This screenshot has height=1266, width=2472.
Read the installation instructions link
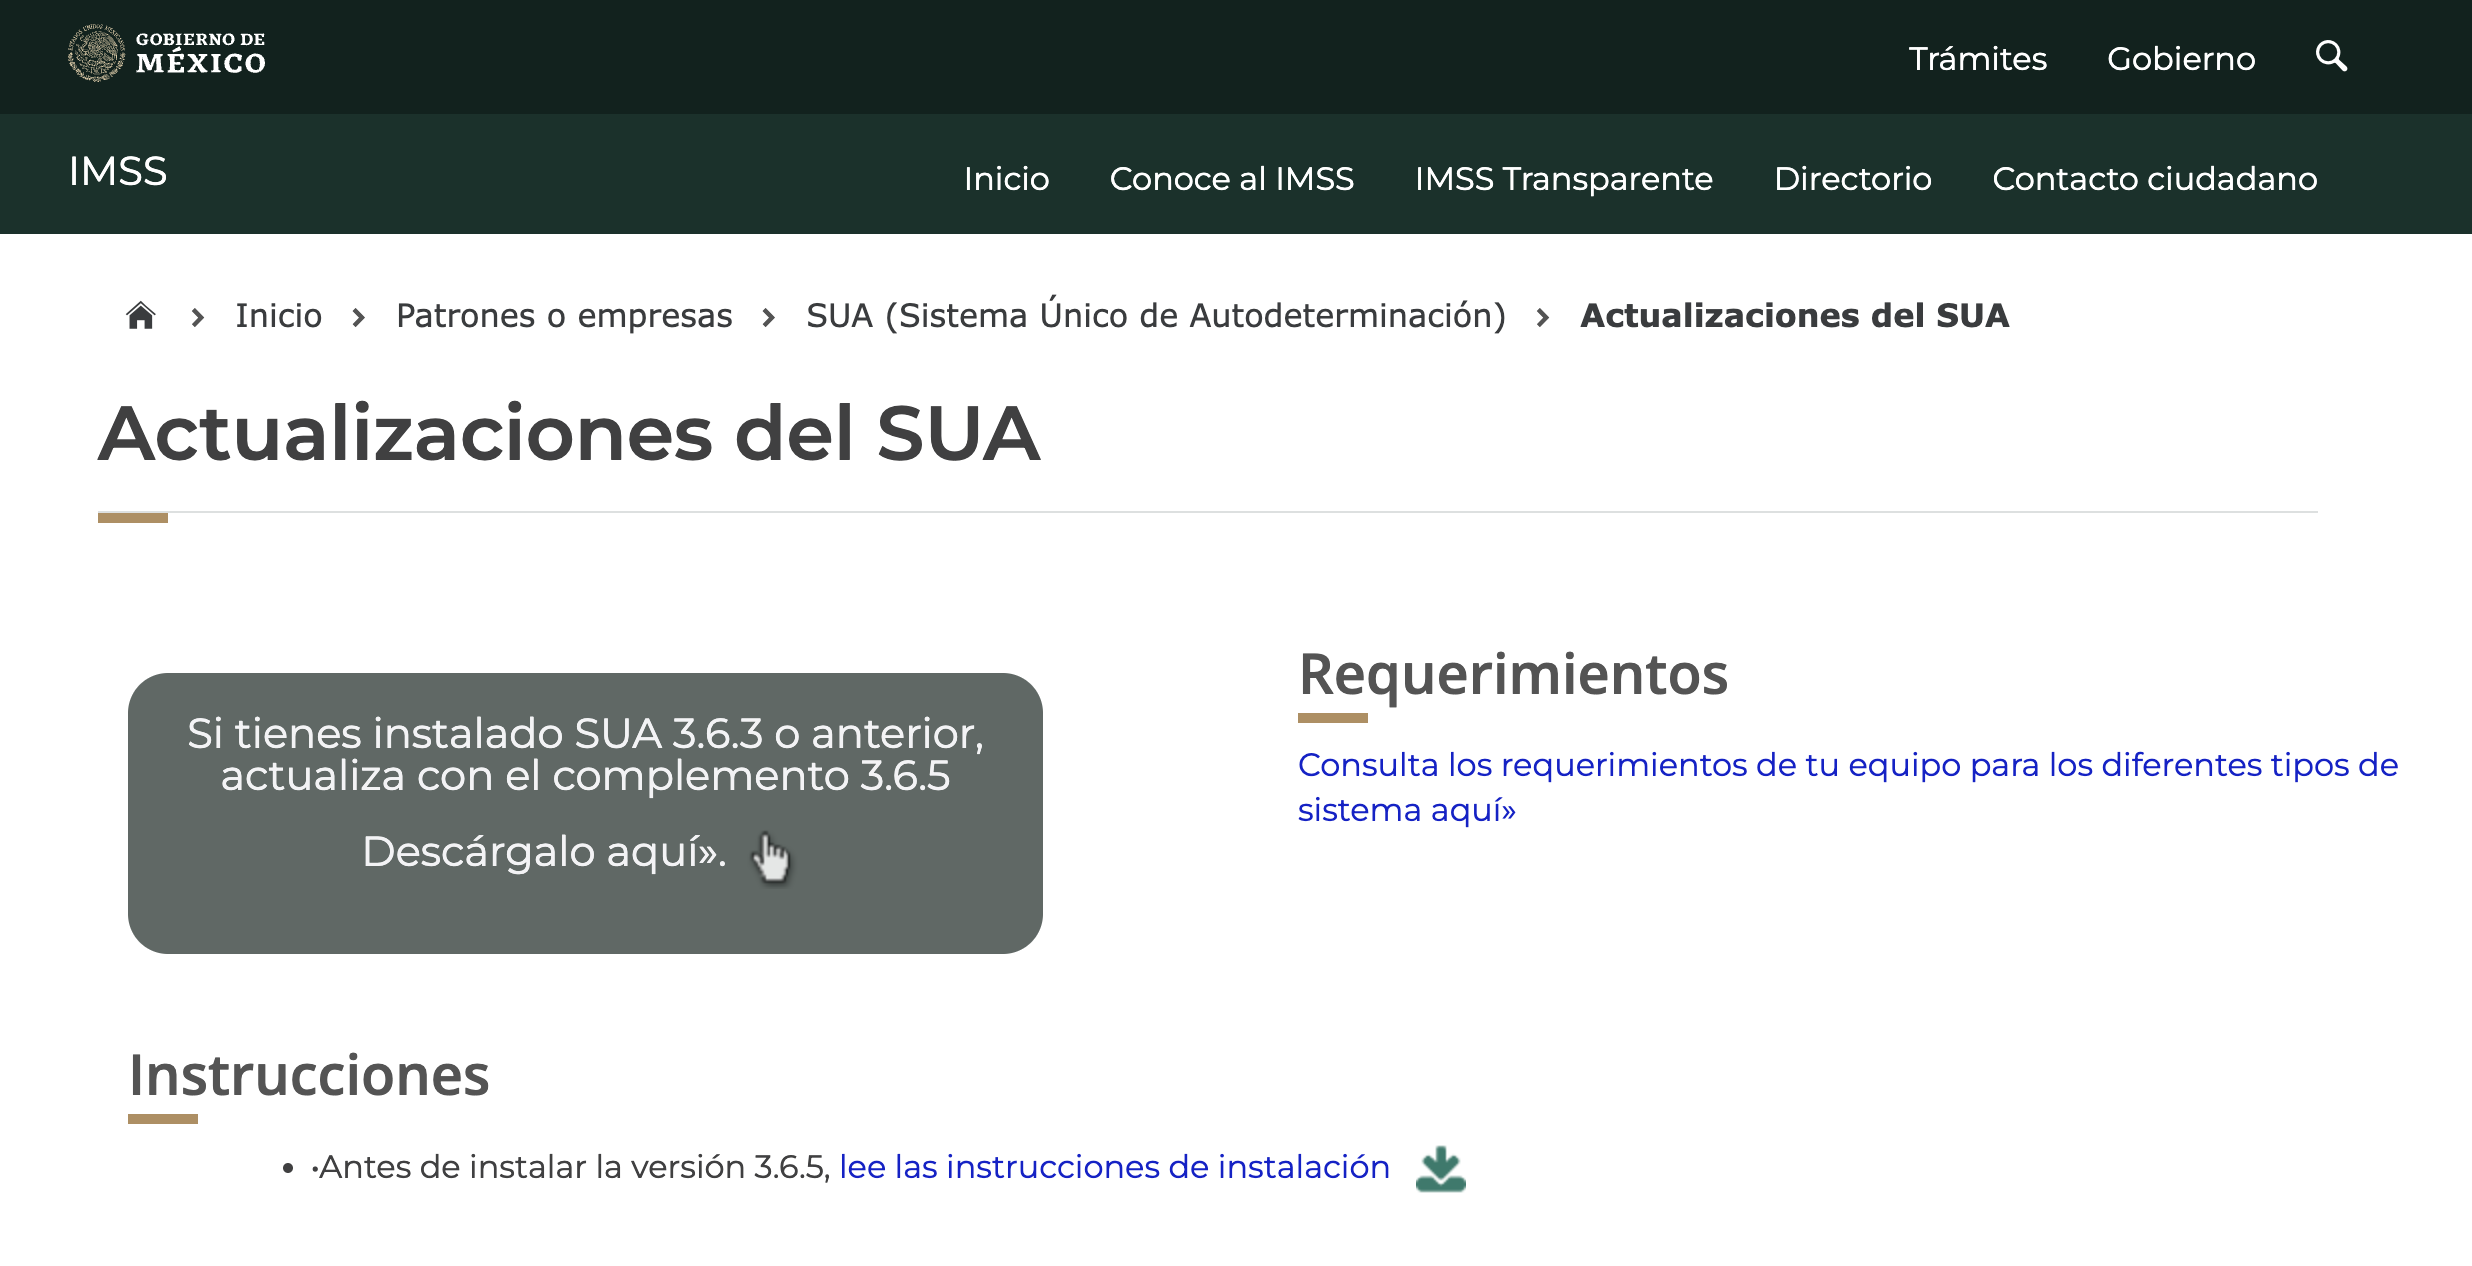pyautogui.click(x=1114, y=1167)
